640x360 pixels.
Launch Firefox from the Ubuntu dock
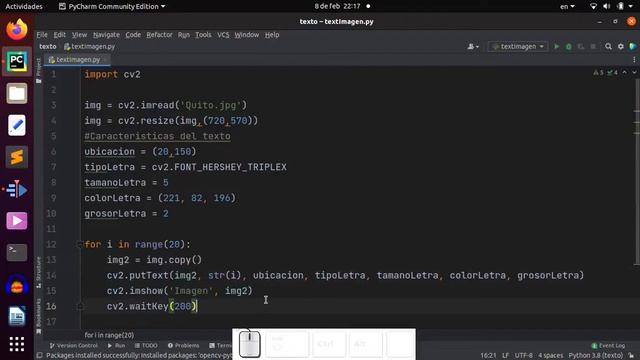click(17, 30)
